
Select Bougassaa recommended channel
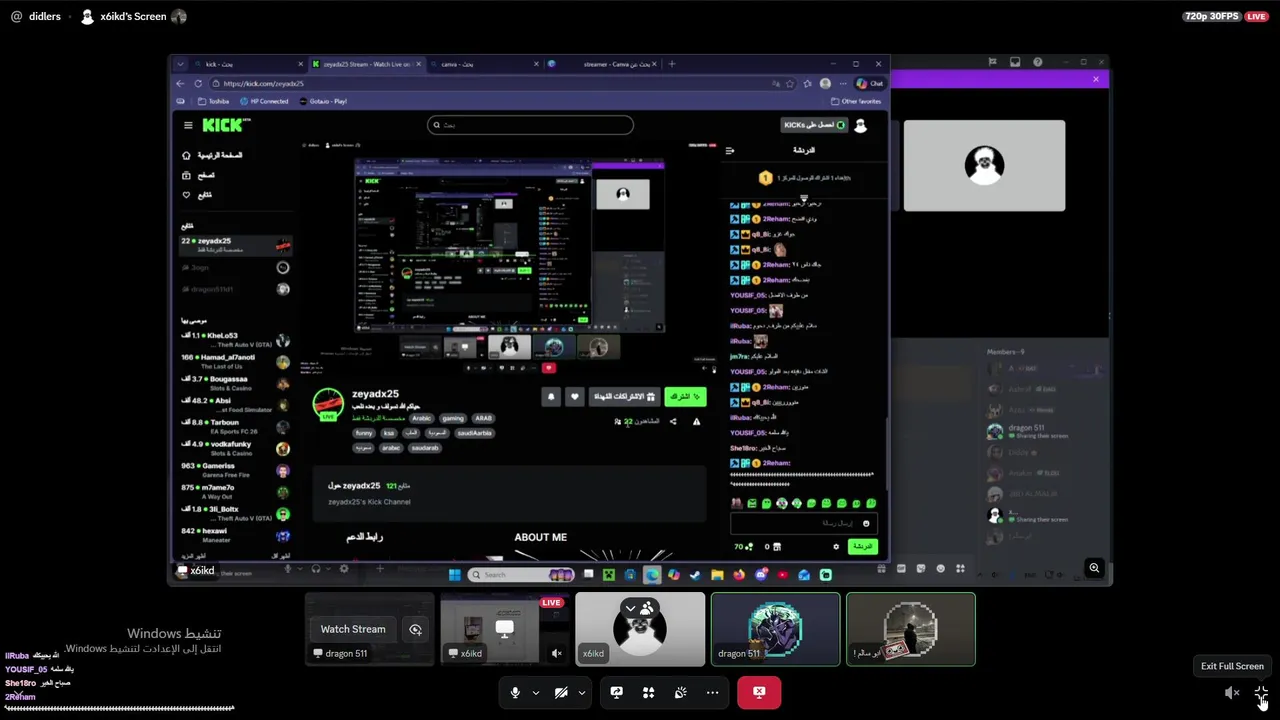click(x=236, y=383)
